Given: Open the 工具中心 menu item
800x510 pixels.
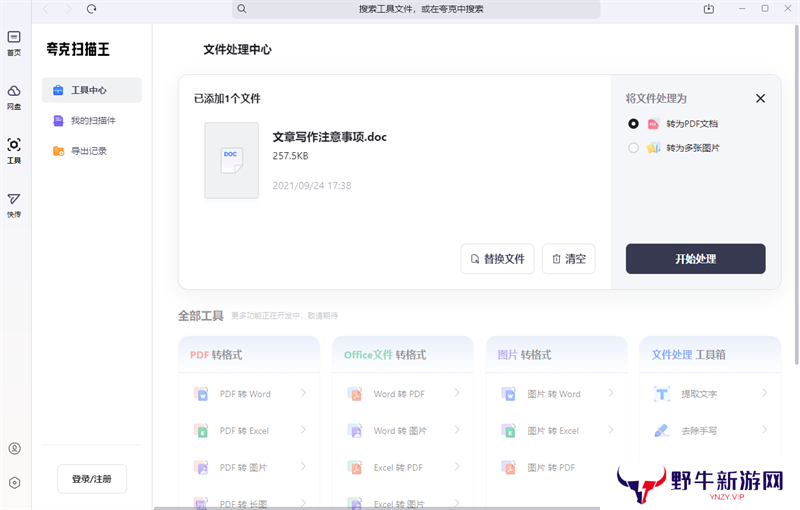Looking at the screenshot, I should [x=92, y=90].
